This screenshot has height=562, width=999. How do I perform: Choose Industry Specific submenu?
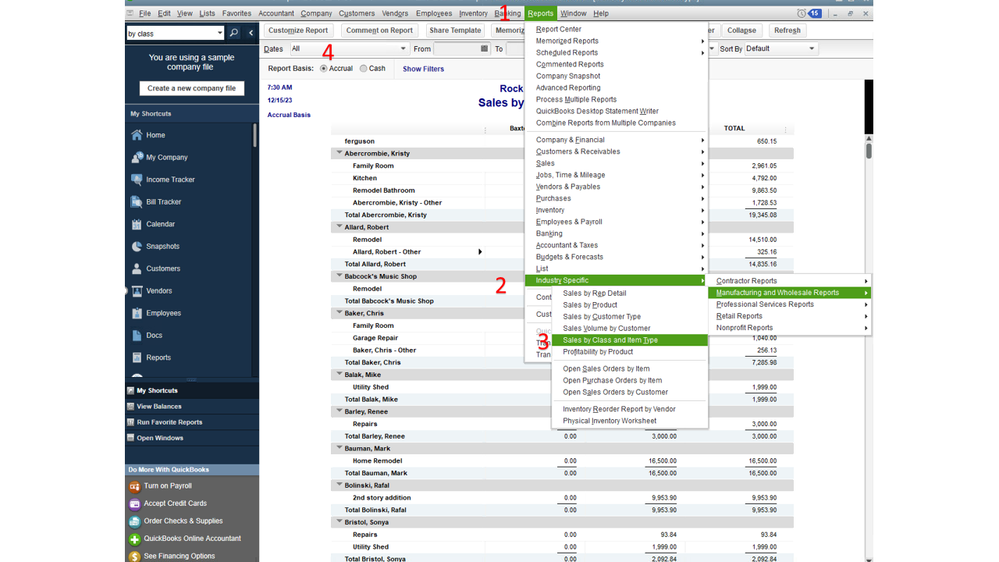coord(616,280)
